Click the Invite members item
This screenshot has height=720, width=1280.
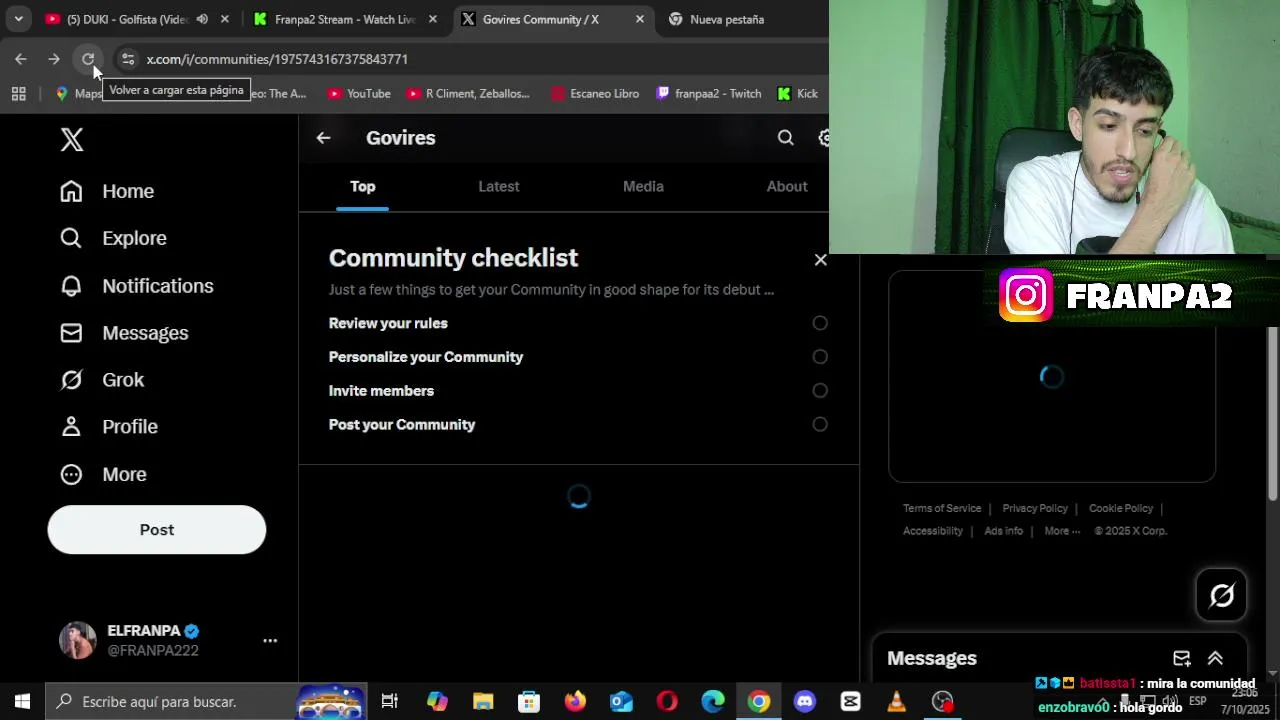(x=381, y=391)
